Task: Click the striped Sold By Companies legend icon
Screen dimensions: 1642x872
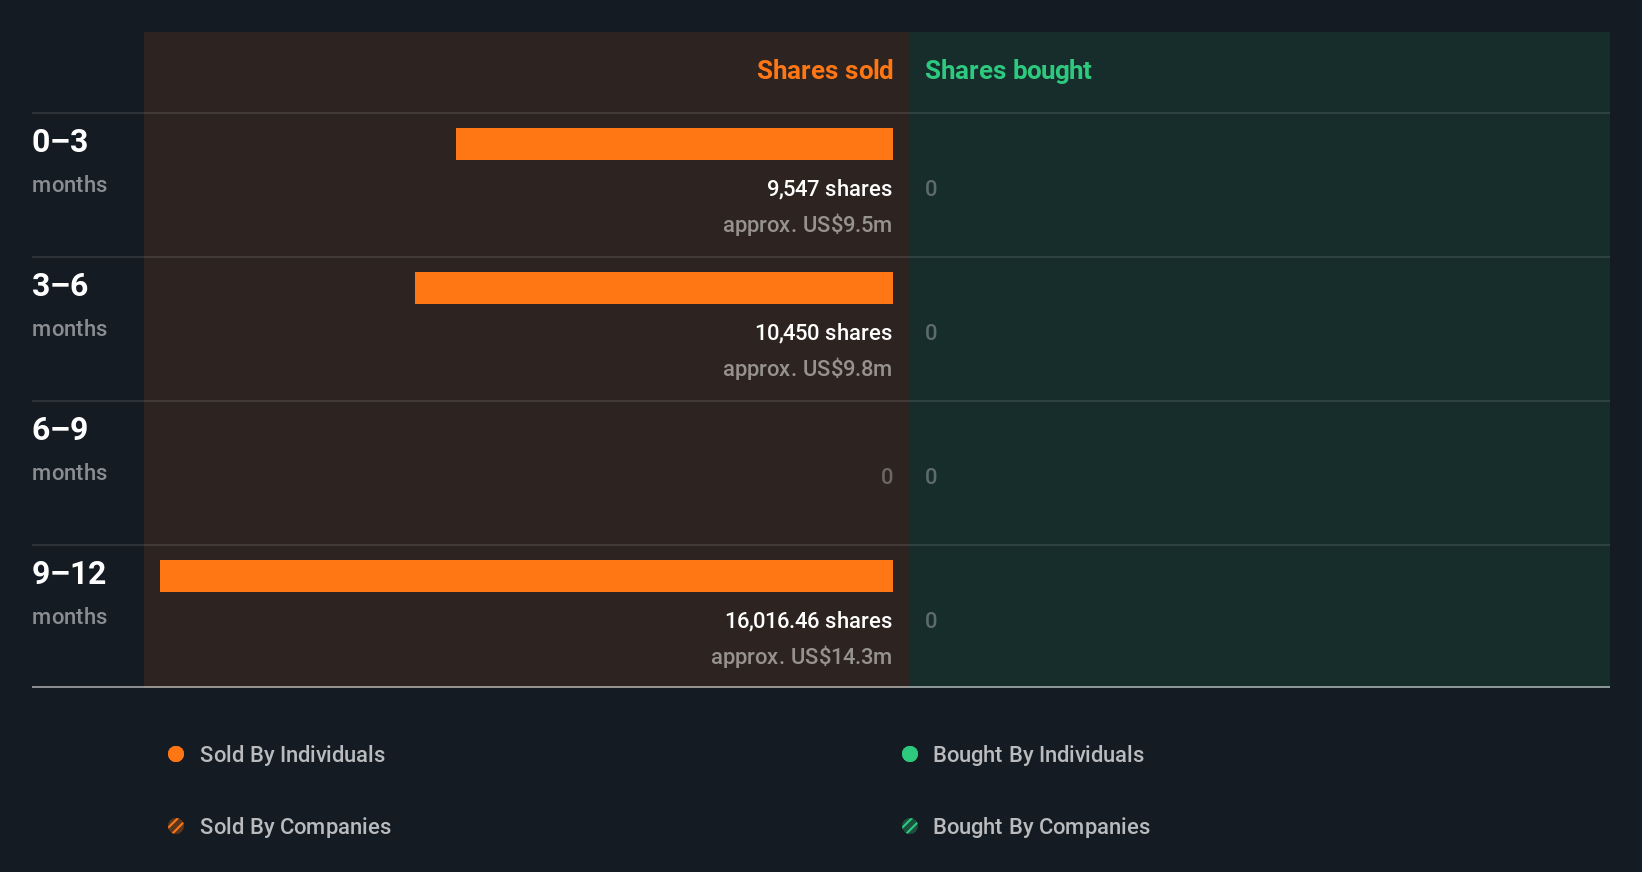Action: click(x=176, y=826)
